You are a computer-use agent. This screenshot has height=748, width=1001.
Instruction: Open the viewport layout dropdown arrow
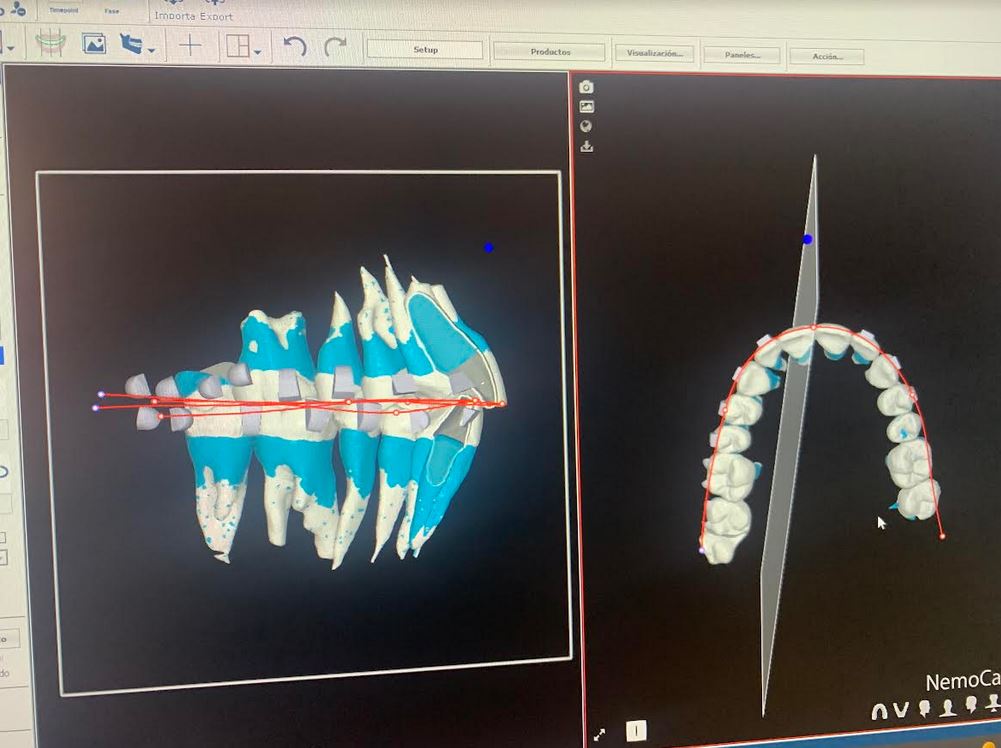coord(257,52)
